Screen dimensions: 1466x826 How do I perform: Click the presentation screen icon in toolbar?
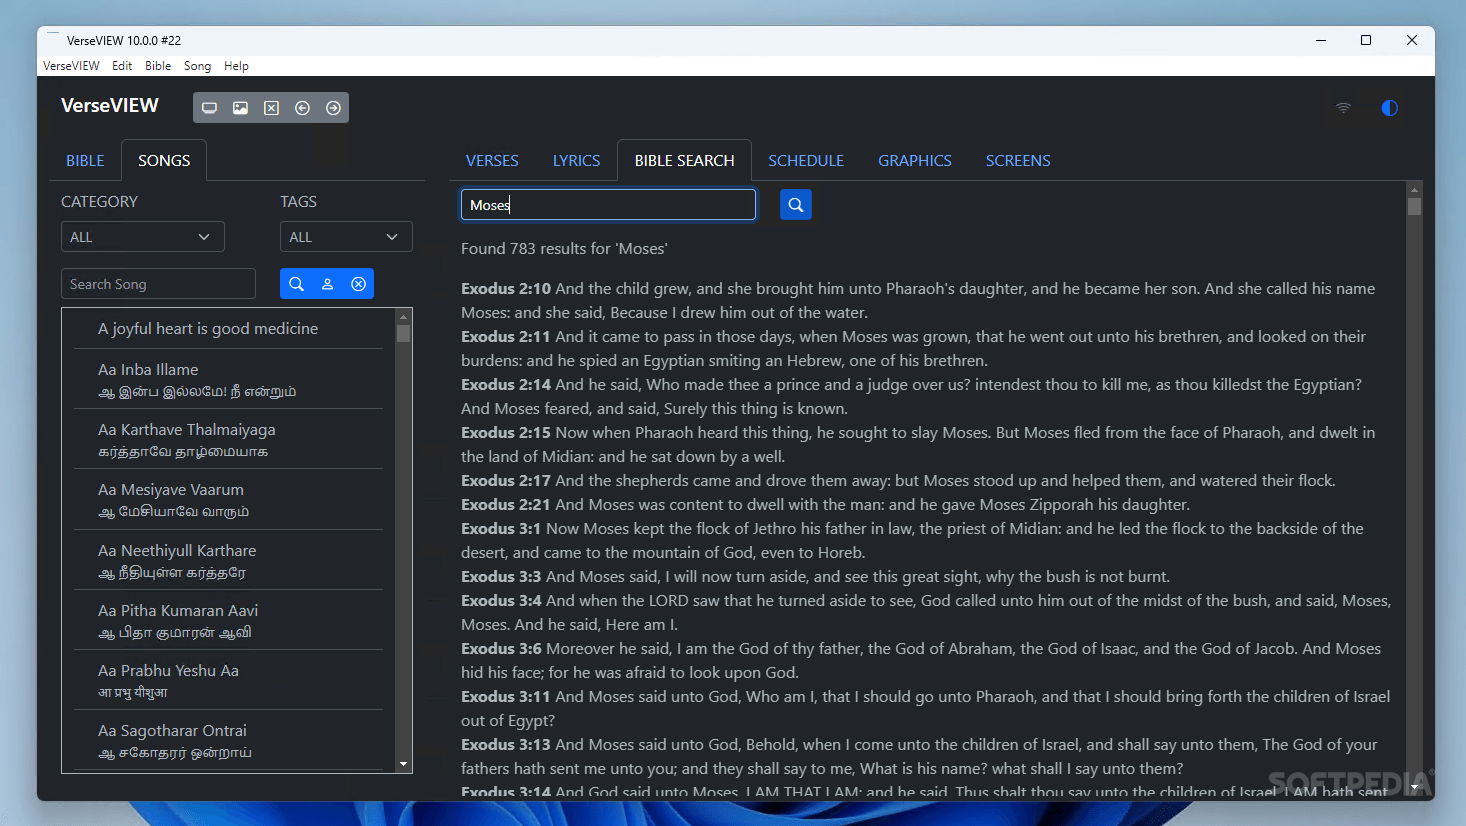click(209, 108)
